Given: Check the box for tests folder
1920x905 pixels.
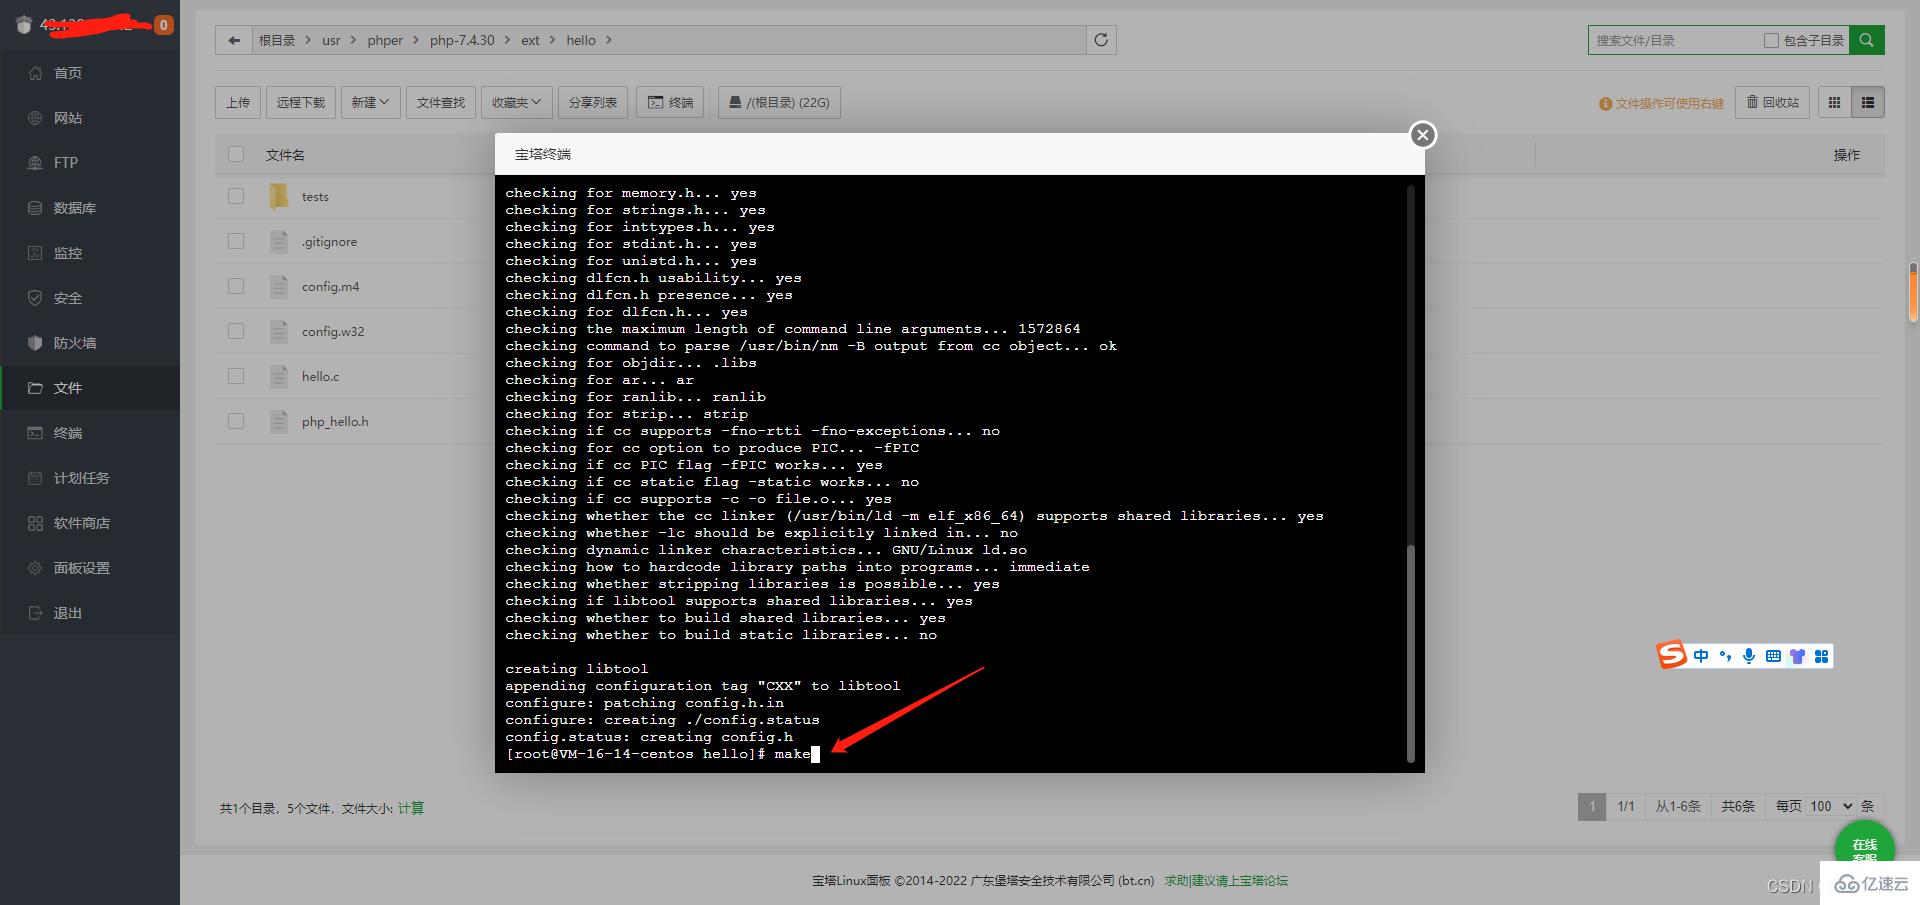Looking at the screenshot, I should [236, 196].
